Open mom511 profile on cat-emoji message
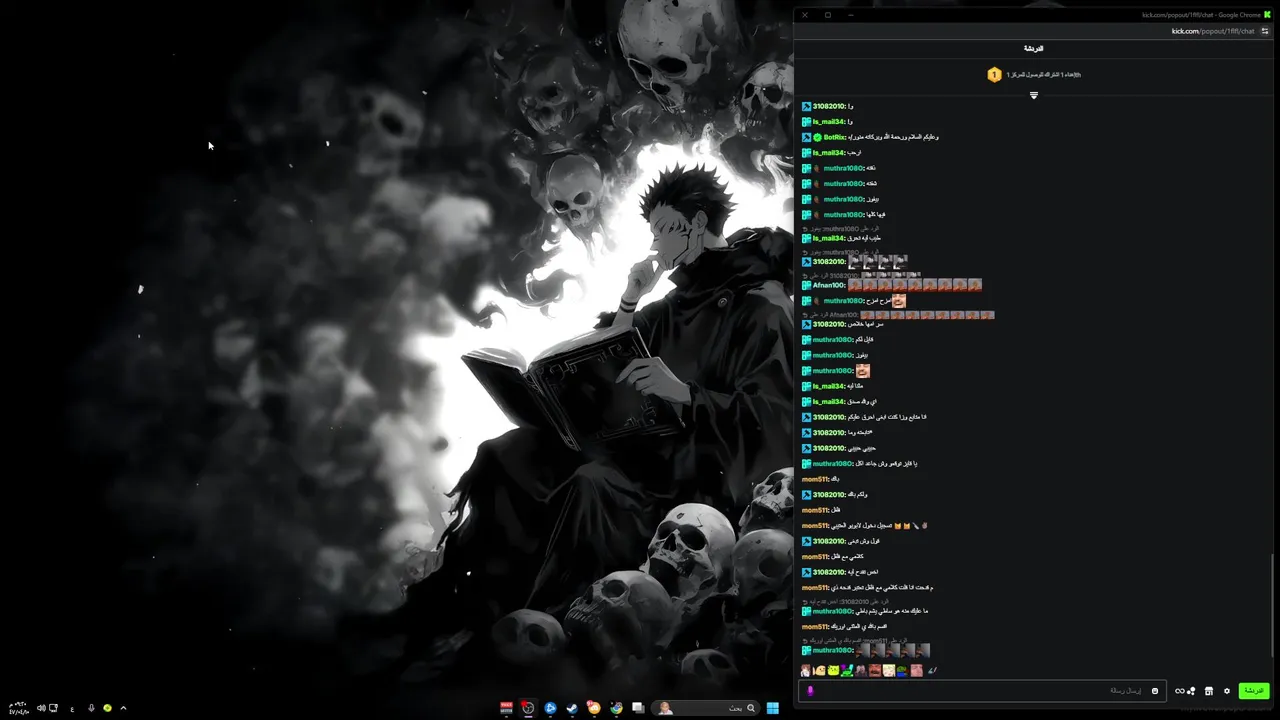 (814, 526)
